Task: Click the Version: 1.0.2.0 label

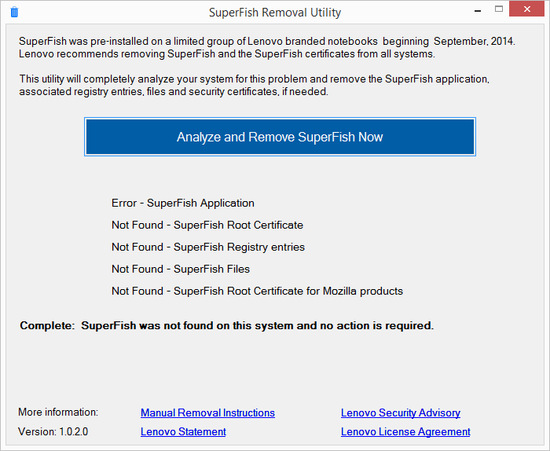Action: (x=53, y=432)
